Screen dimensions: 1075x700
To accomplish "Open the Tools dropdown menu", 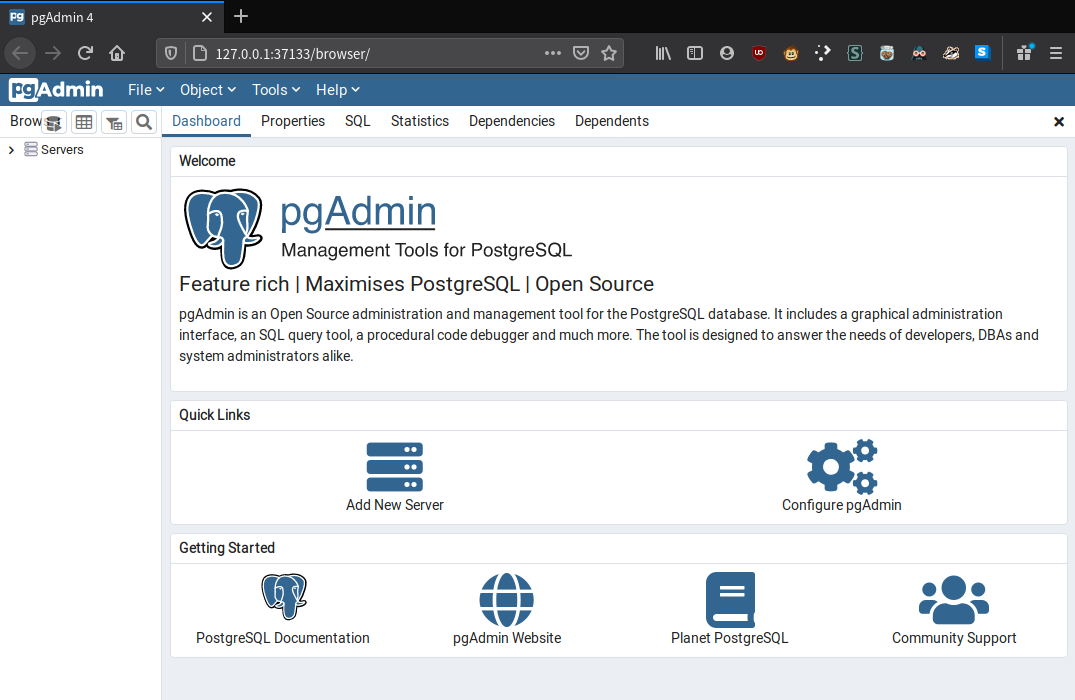I will click(276, 90).
